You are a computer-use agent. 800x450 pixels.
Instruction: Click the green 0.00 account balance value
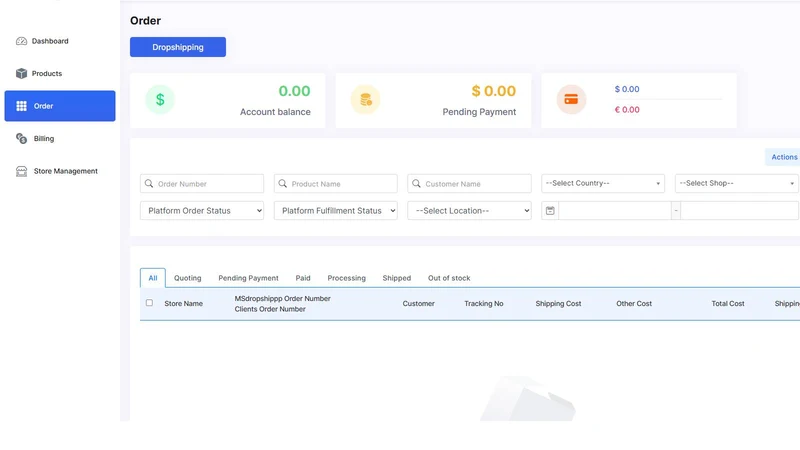(x=294, y=91)
